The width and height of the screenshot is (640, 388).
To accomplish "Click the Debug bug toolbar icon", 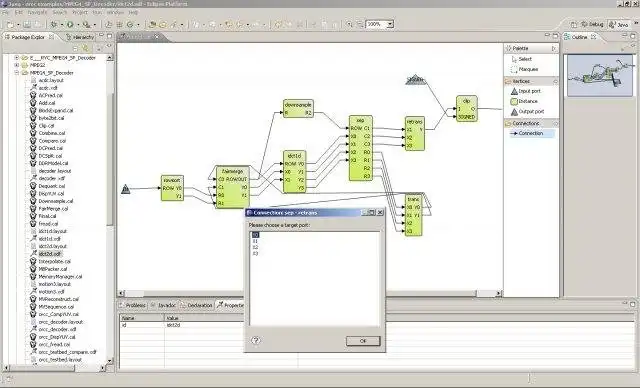I will click(x=54, y=24).
